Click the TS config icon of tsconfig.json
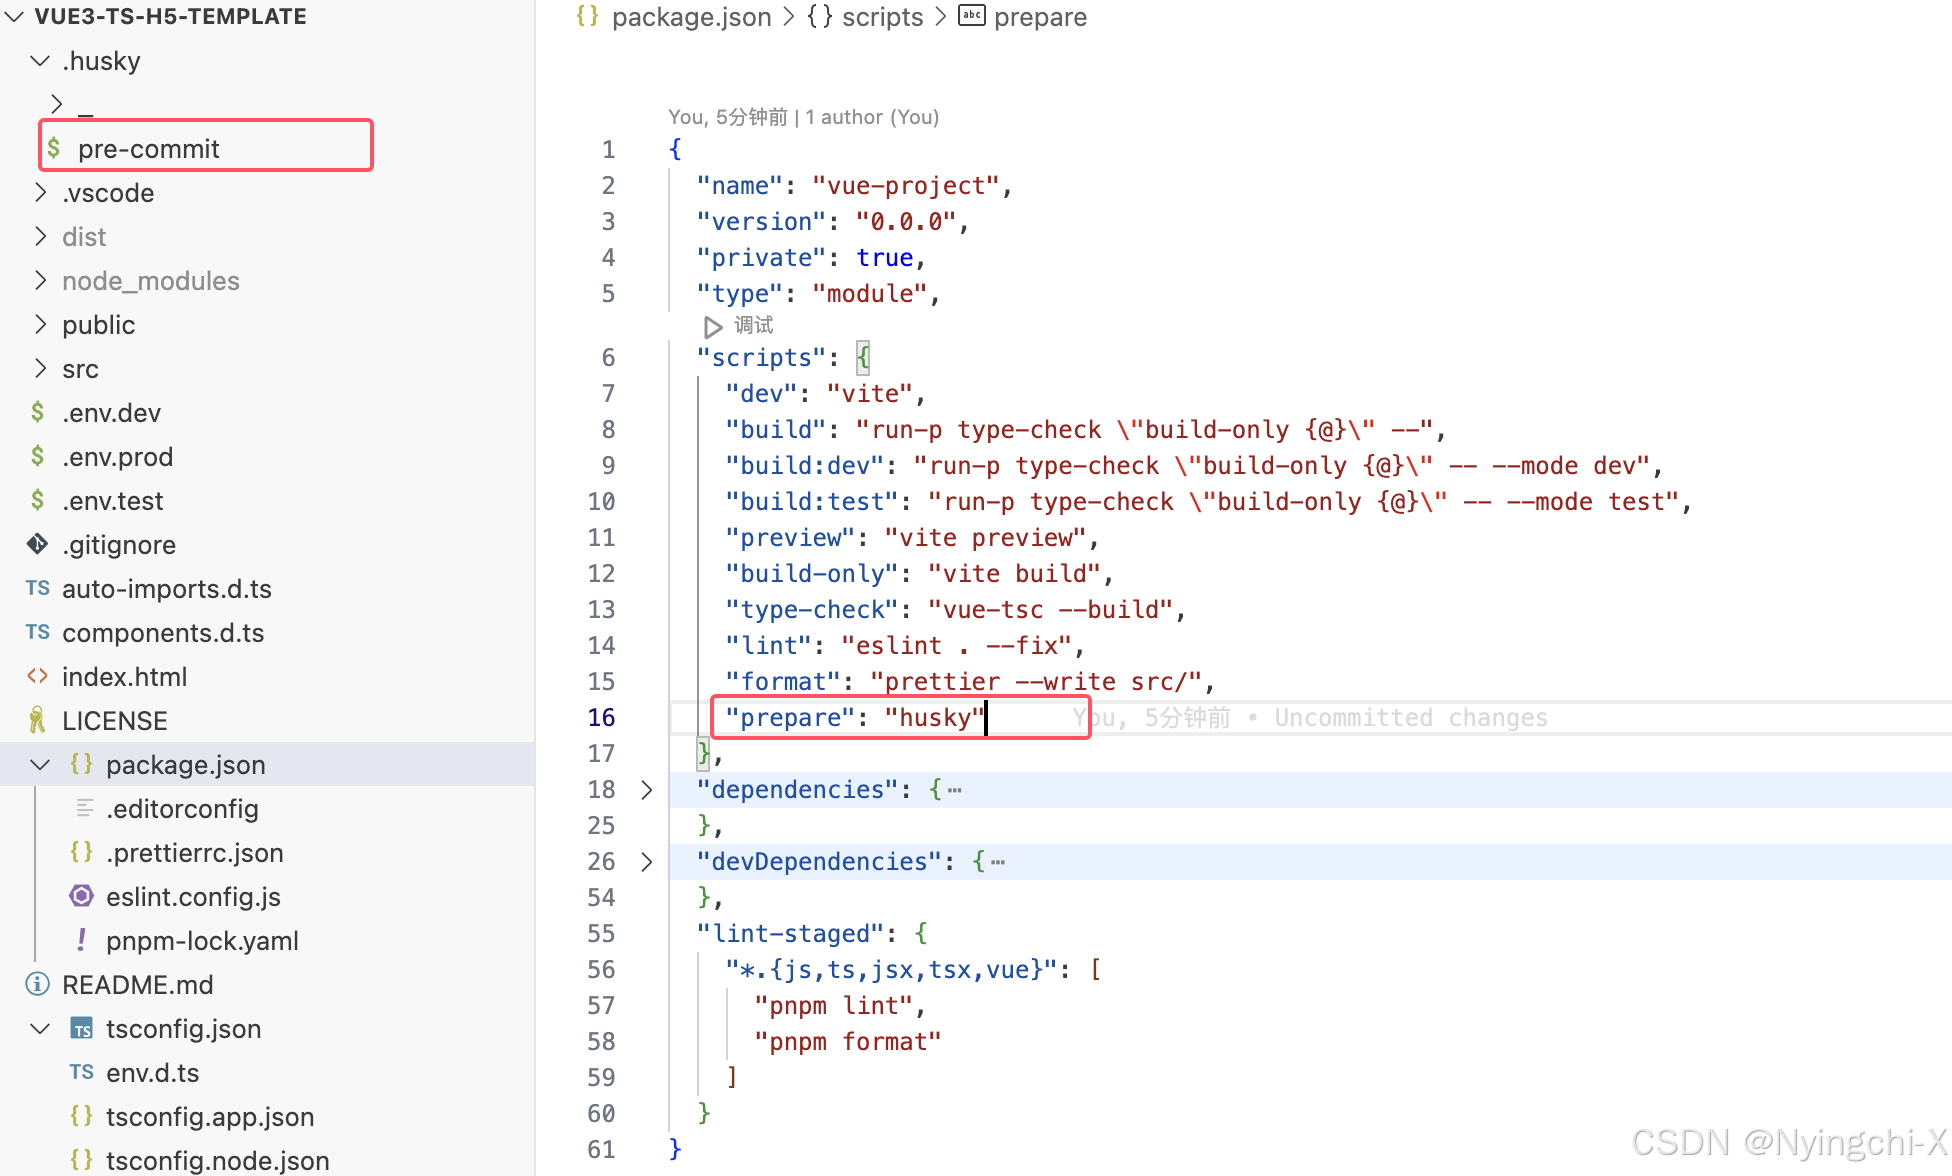 (82, 1028)
